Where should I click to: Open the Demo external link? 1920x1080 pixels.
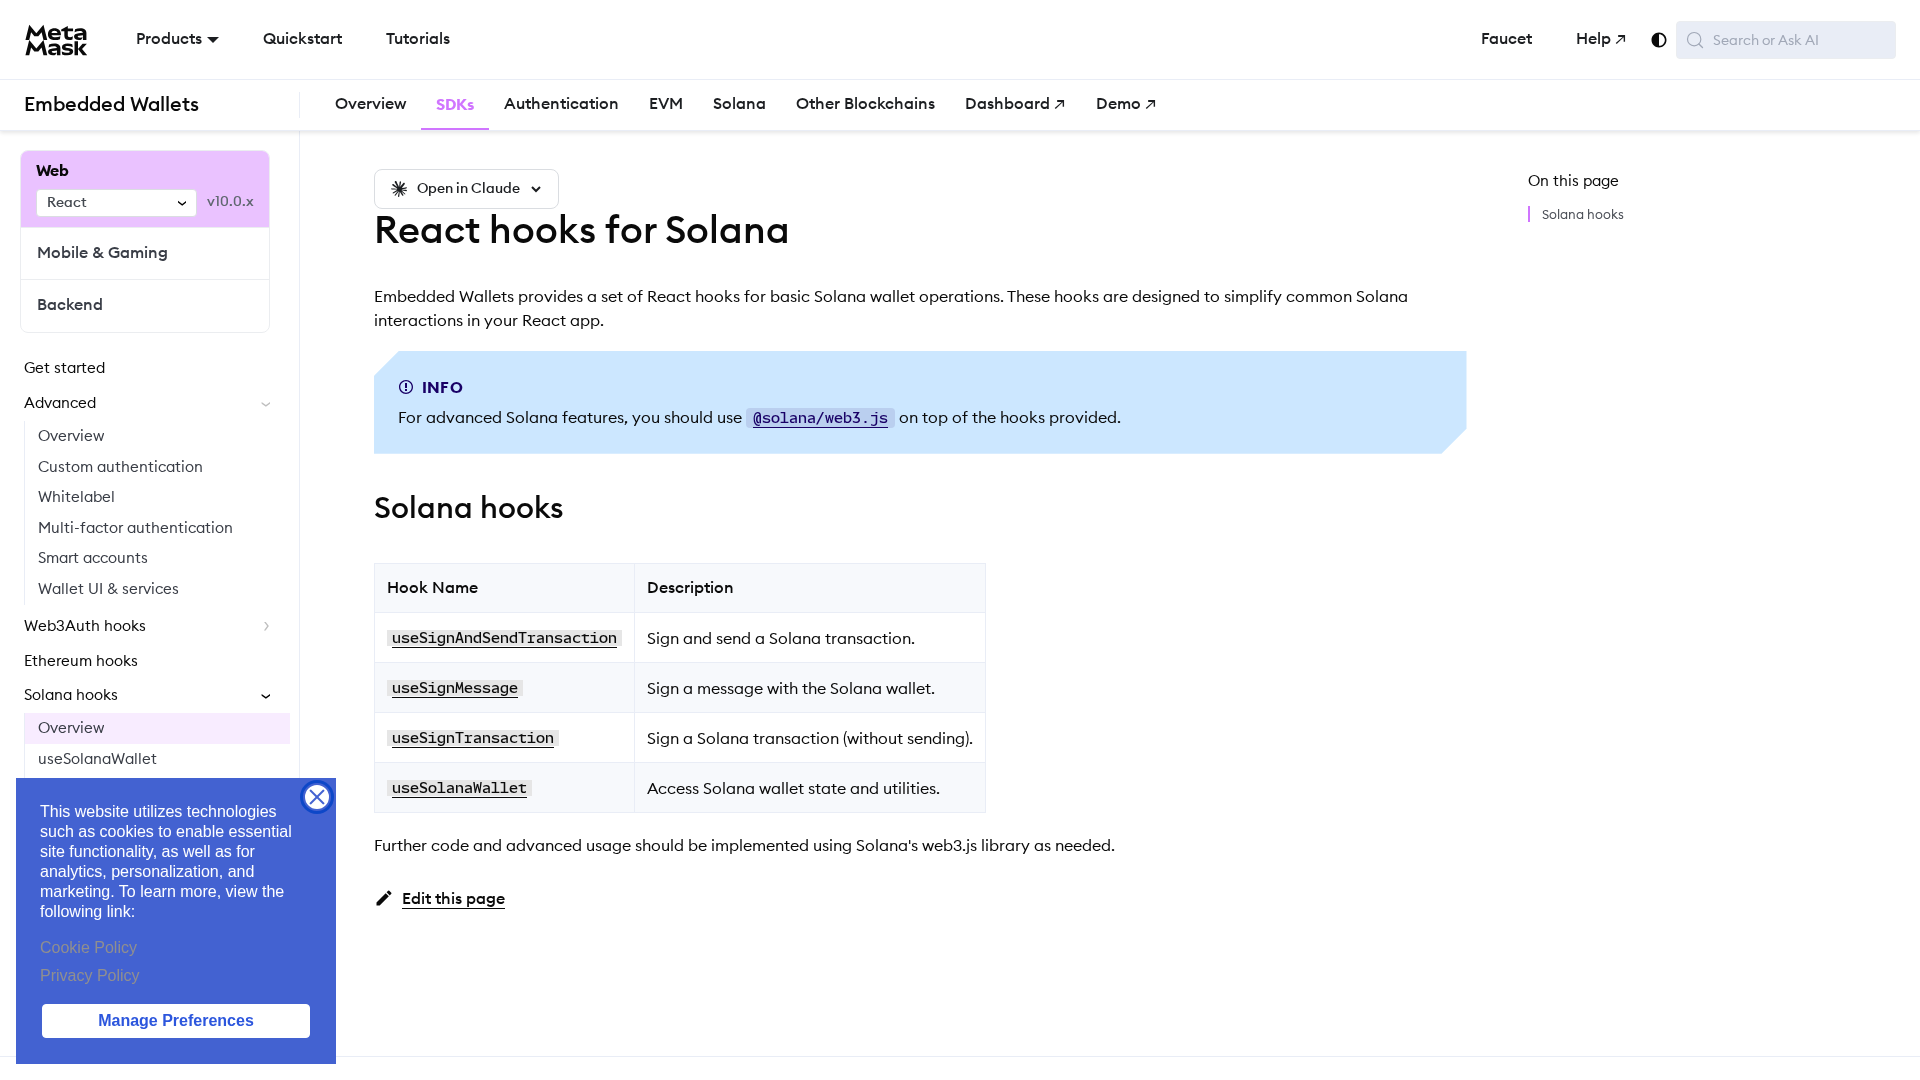point(1126,104)
